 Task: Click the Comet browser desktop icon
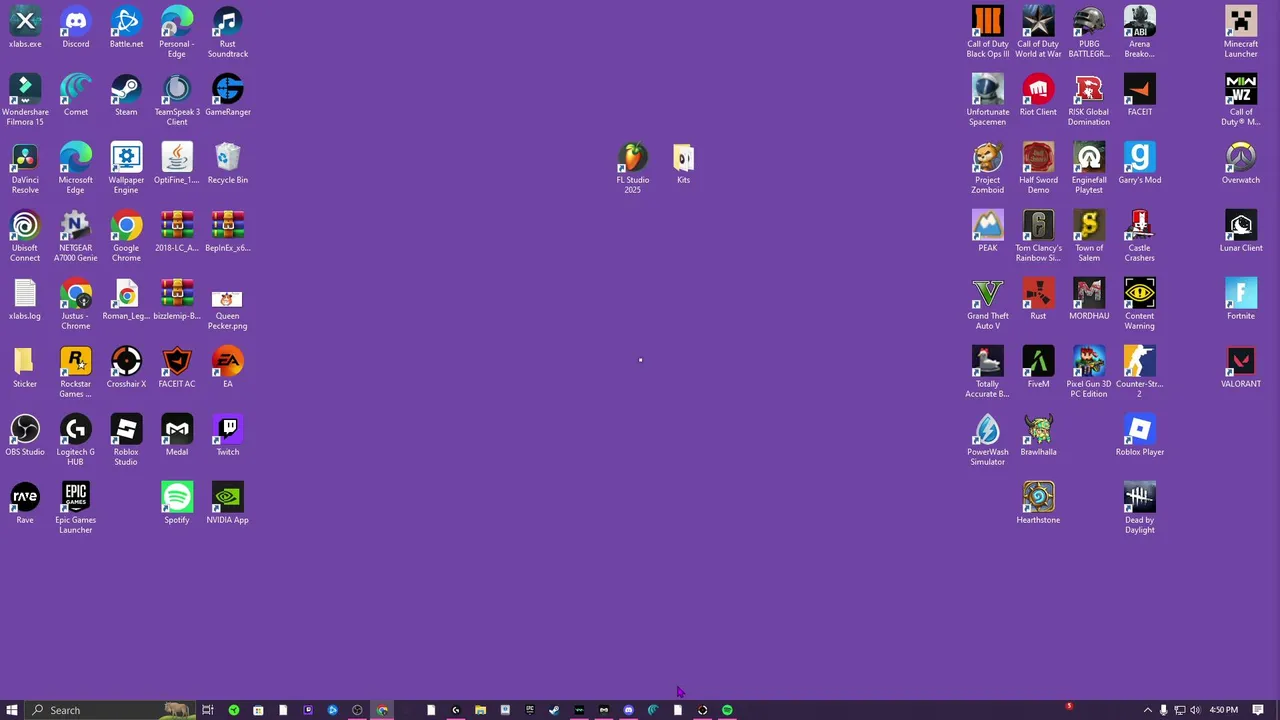(76, 95)
